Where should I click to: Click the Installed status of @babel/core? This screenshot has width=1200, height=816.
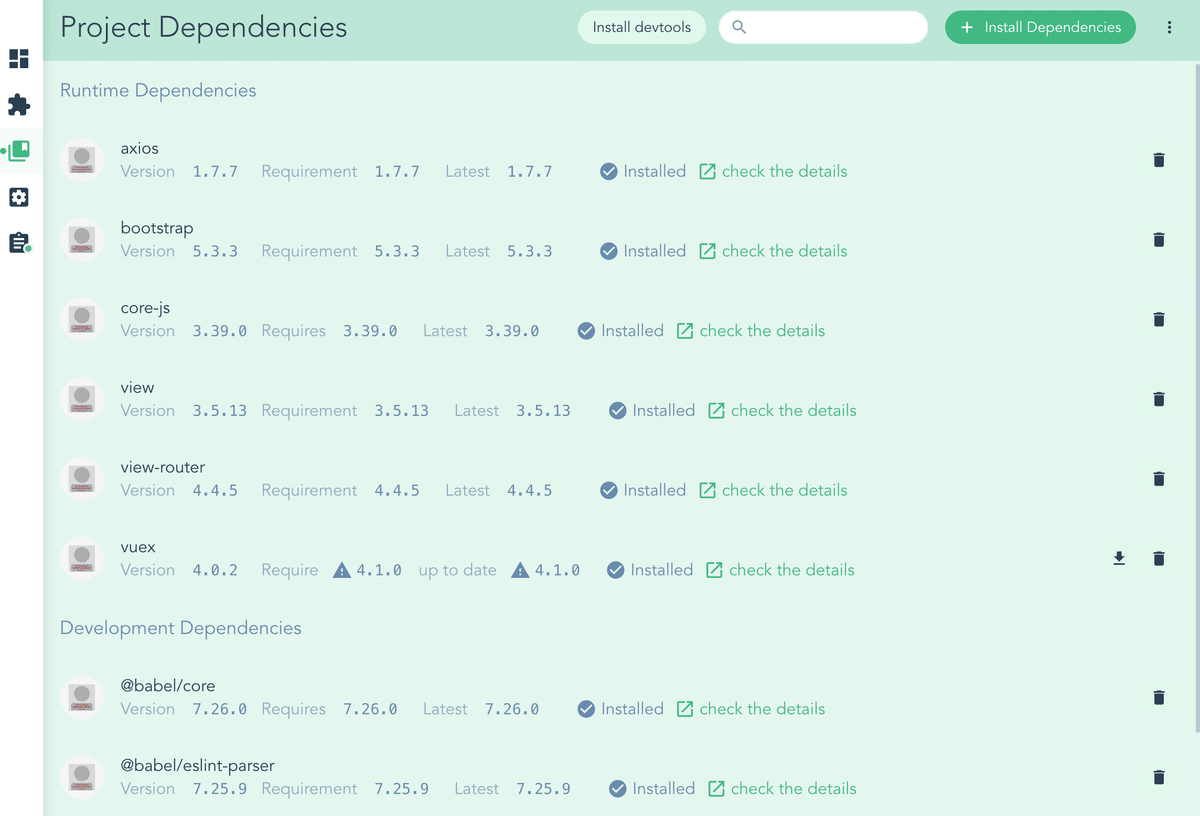click(621, 709)
